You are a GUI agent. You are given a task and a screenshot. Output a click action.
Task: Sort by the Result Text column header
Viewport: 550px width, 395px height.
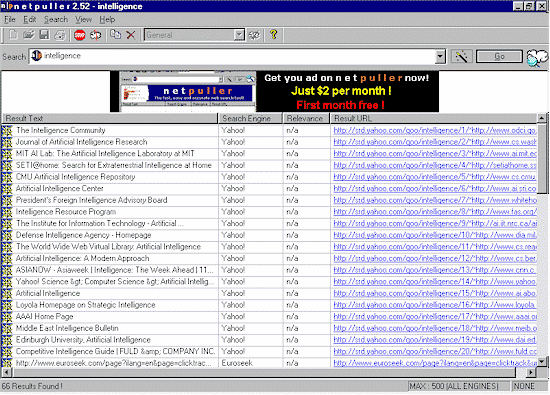click(x=110, y=119)
